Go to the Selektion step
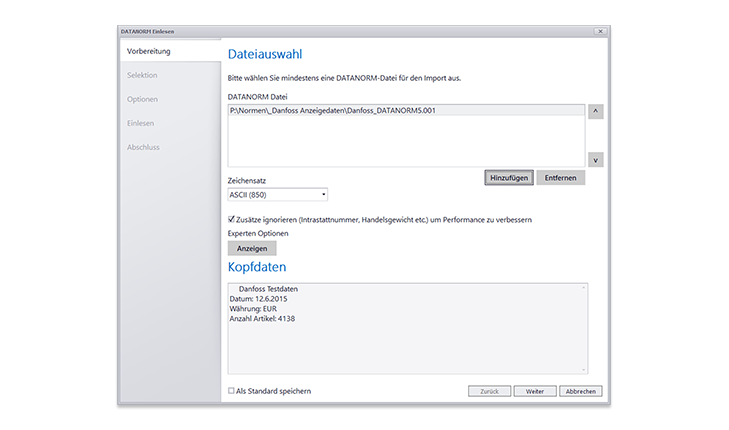The height and width of the screenshot is (430, 729). tap(142, 75)
